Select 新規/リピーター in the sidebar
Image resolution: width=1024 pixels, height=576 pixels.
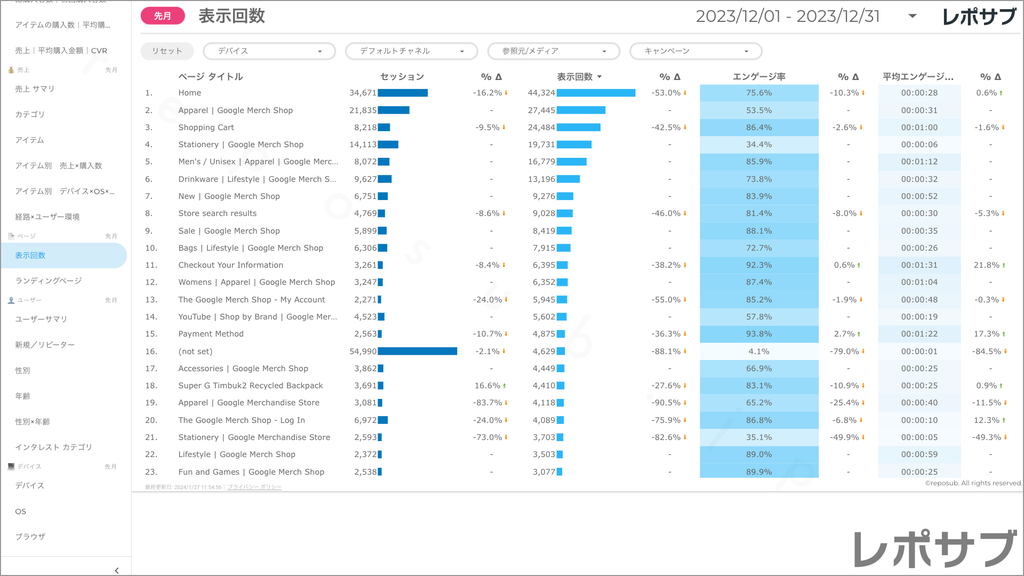[45, 344]
